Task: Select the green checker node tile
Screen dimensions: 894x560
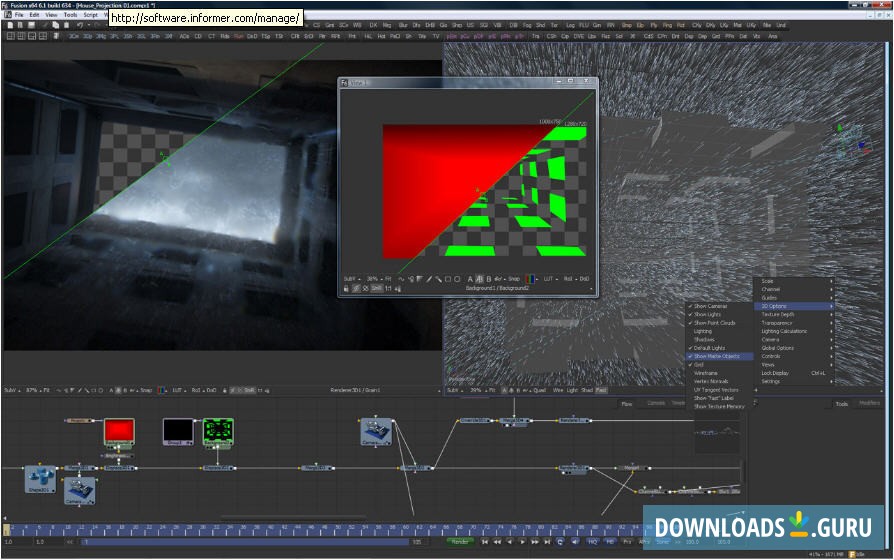Action: coord(218,431)
